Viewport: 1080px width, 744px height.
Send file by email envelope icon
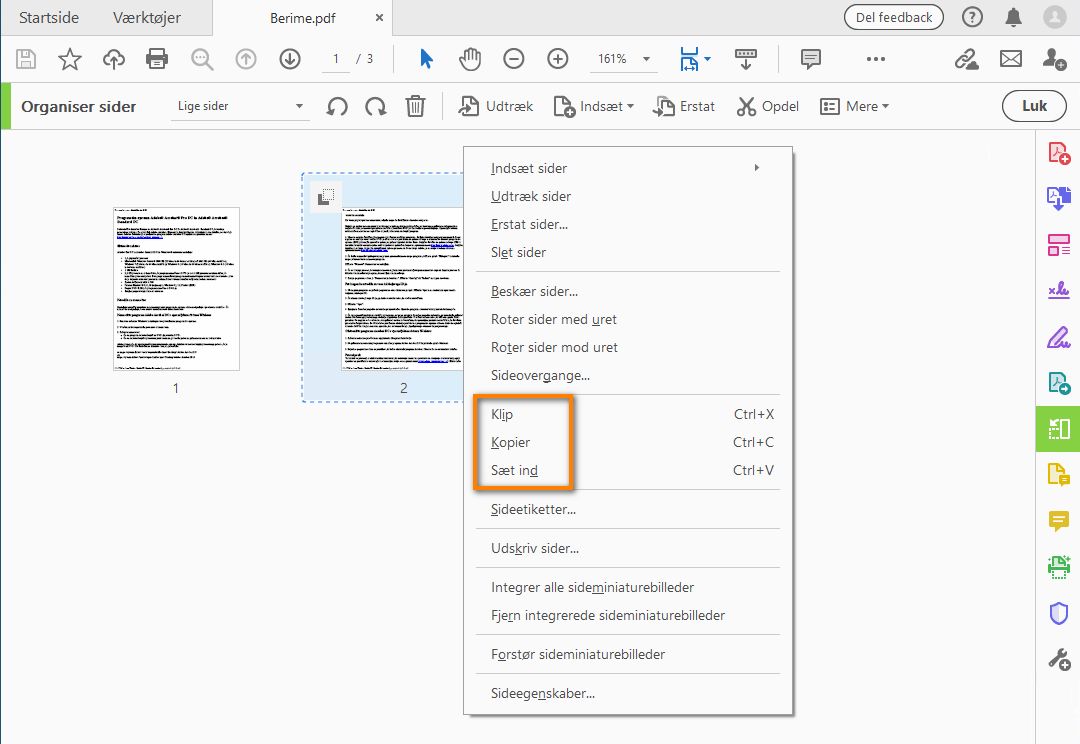coord(1011,59)
